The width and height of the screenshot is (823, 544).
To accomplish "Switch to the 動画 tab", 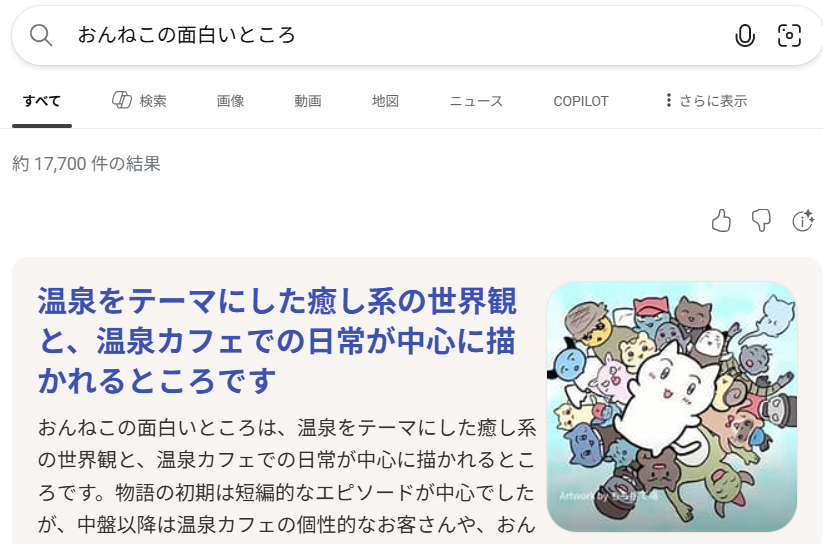I will [x=308, y=101].
